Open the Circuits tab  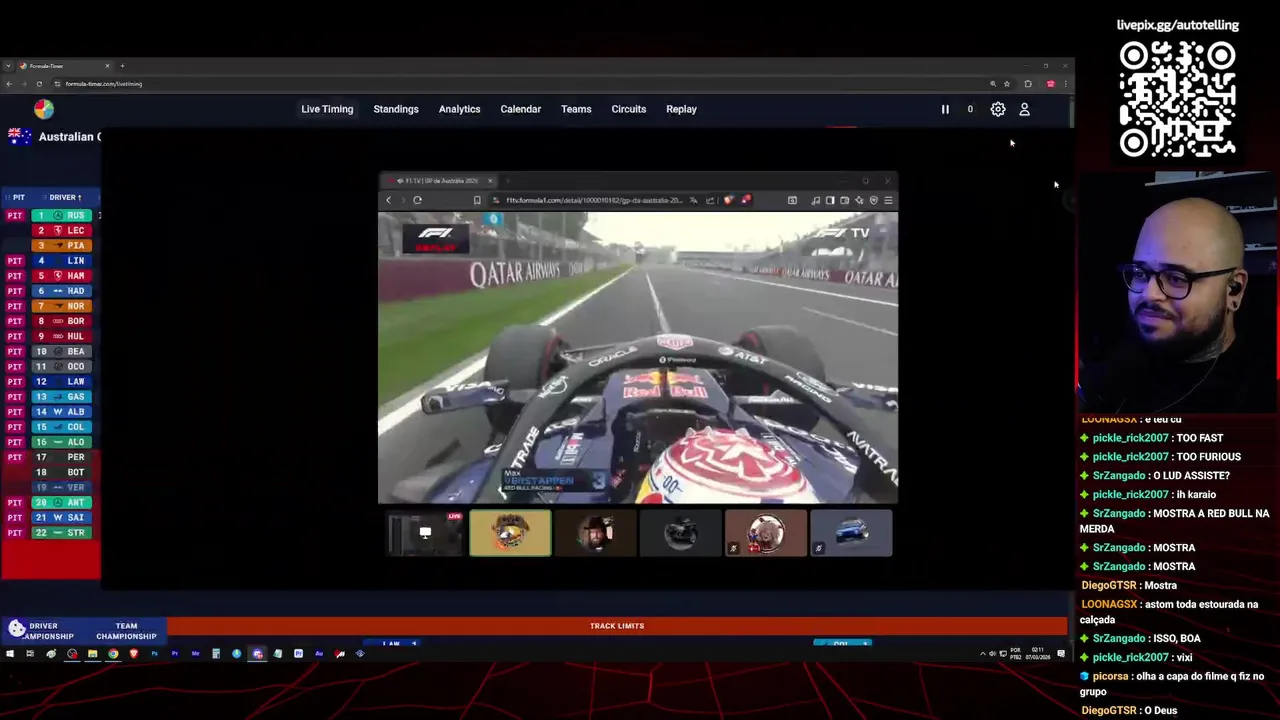tap(629, 109)
